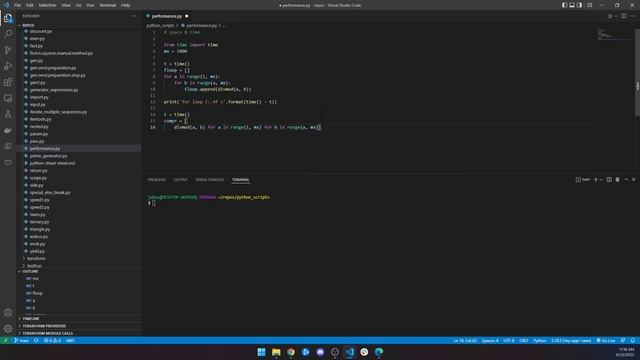Open the Help menu
The width and height of the screenshot is (640, 360).
tap(125, 5)
